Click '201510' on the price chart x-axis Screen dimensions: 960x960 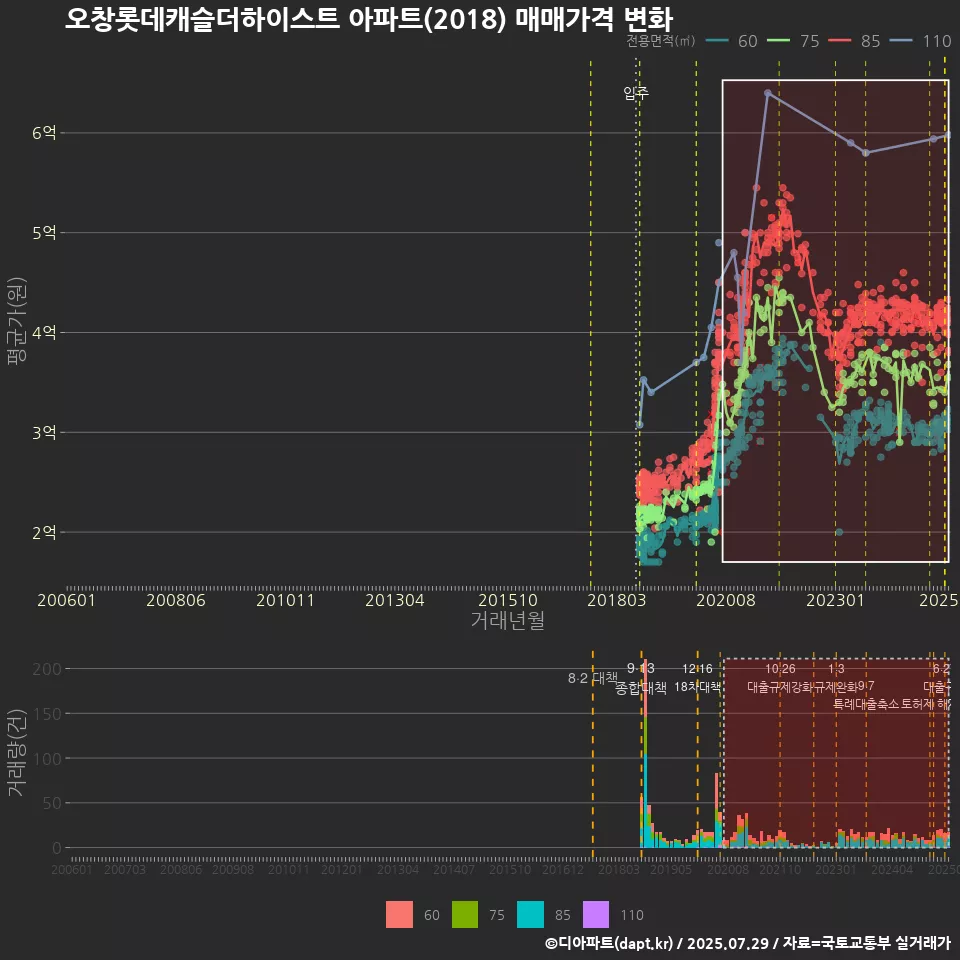(x=508, y=600)
